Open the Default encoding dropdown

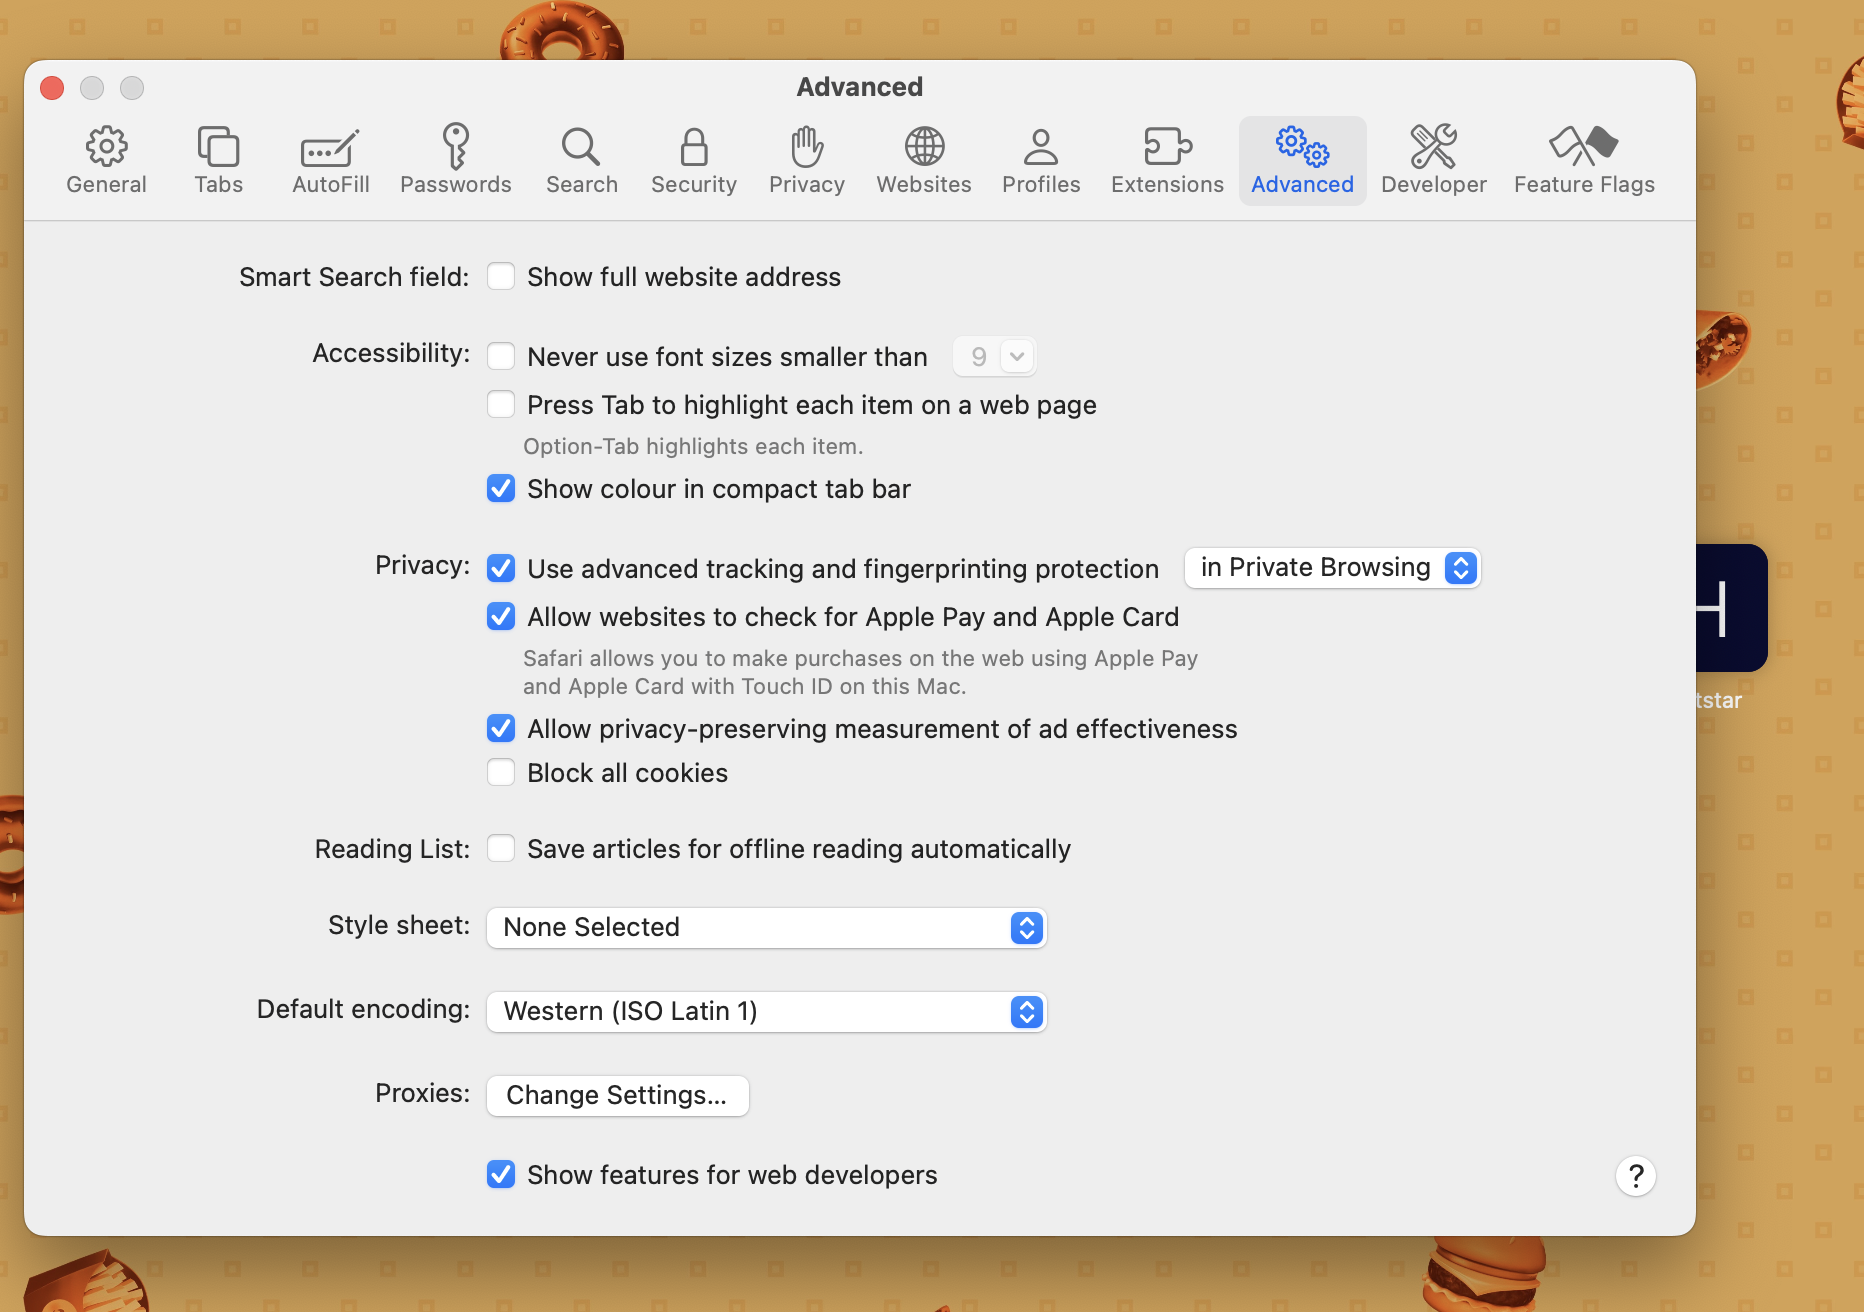click(765, 1011)
